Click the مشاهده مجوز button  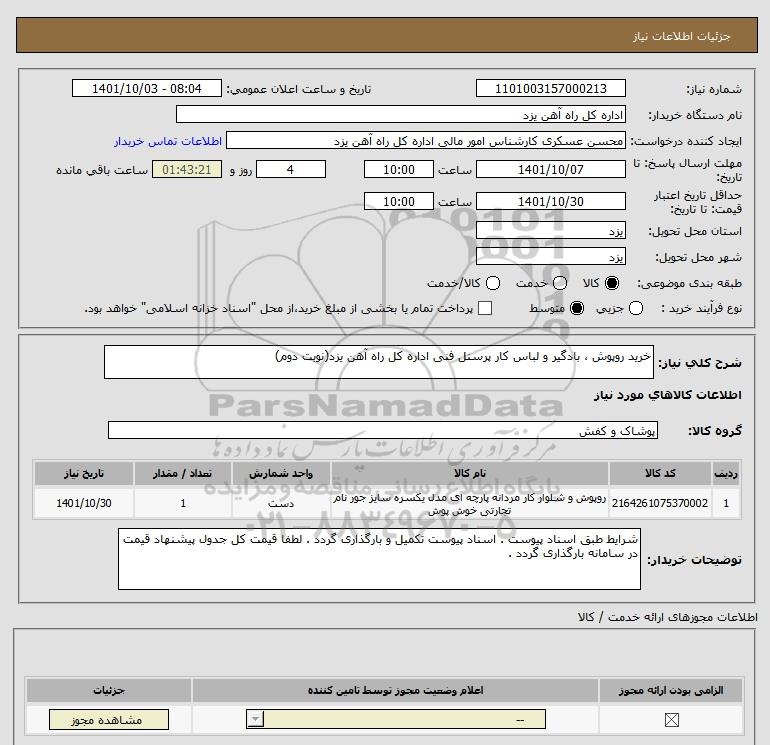point(109,719)
